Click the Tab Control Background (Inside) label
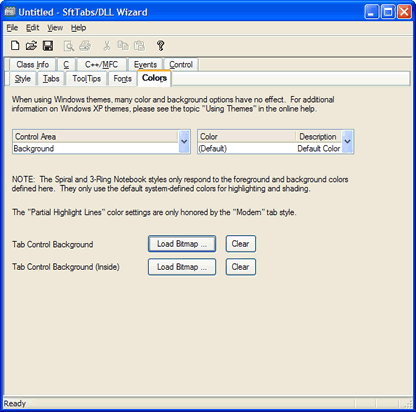The width and height of the screenshot is (416, 412). (x=66, y=267)
